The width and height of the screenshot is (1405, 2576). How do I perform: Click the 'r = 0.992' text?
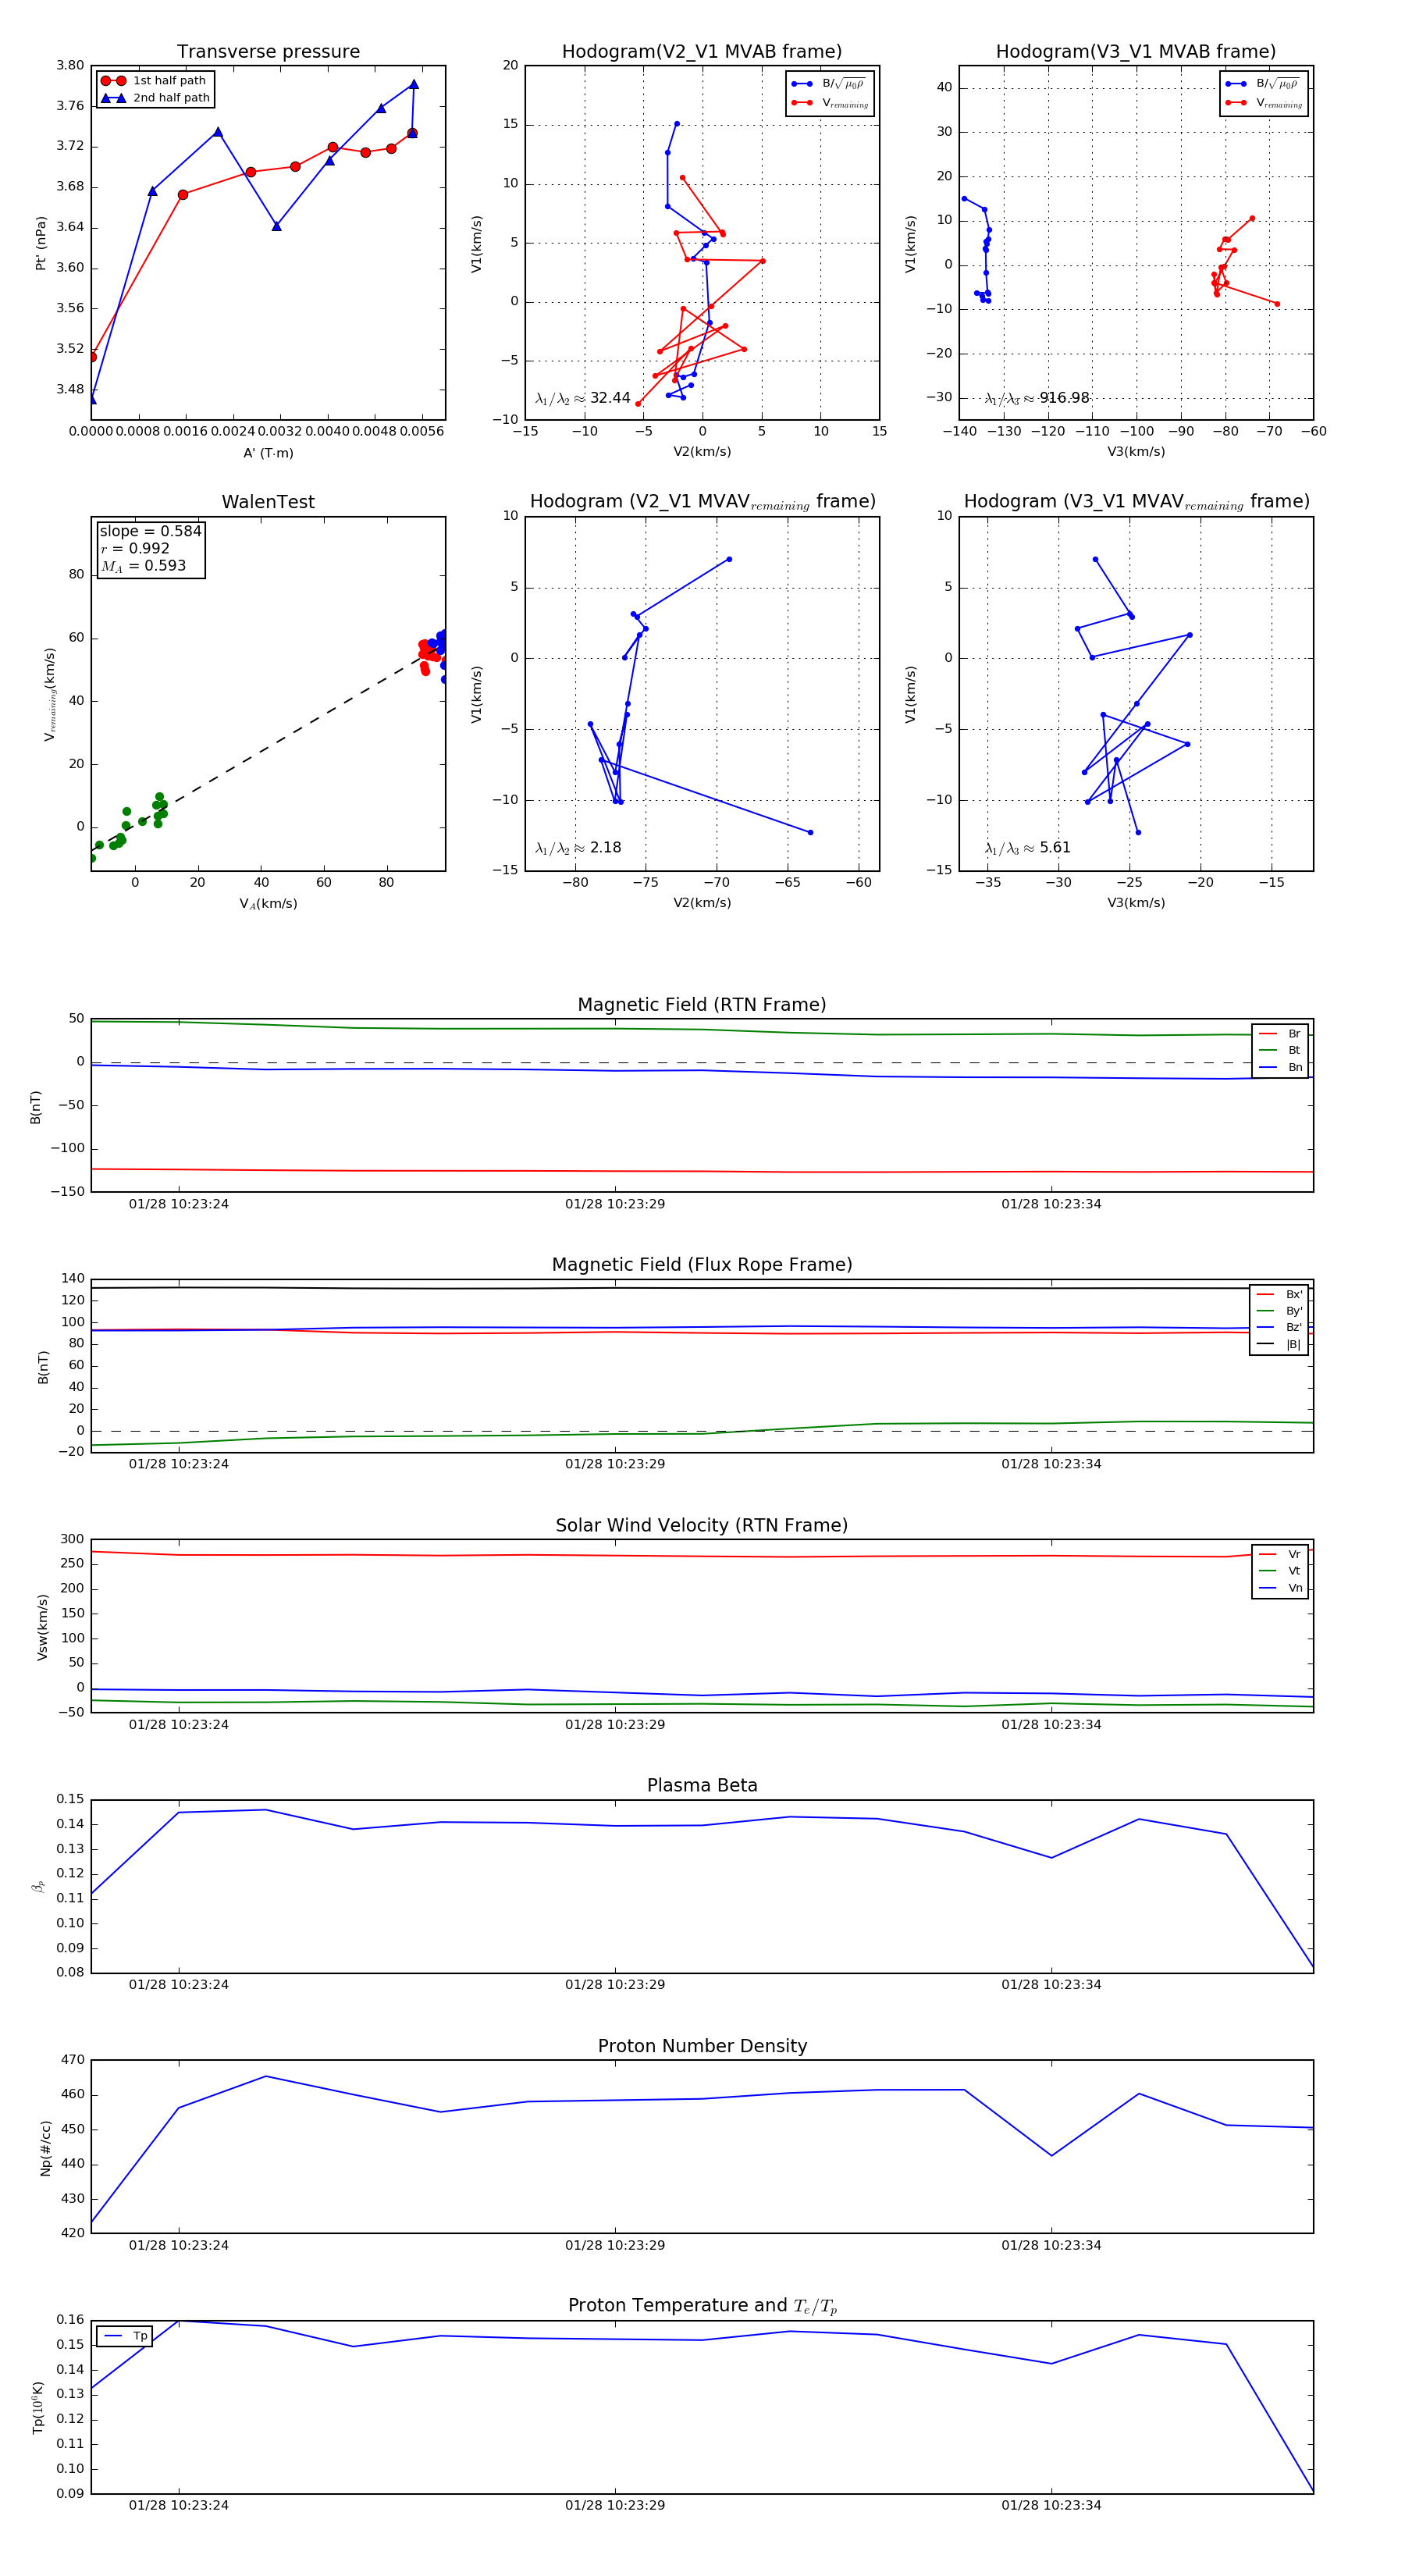click(135, 548)
